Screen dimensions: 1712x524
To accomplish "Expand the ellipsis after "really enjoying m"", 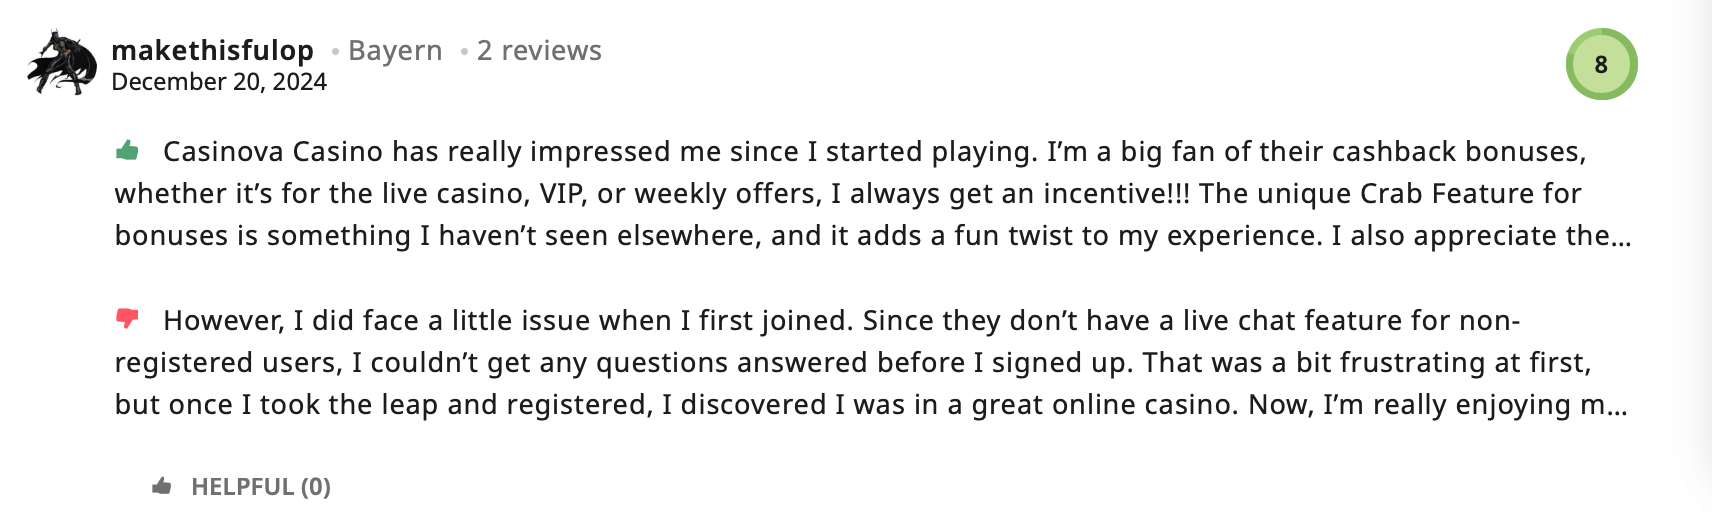I will click(1617, 405).
